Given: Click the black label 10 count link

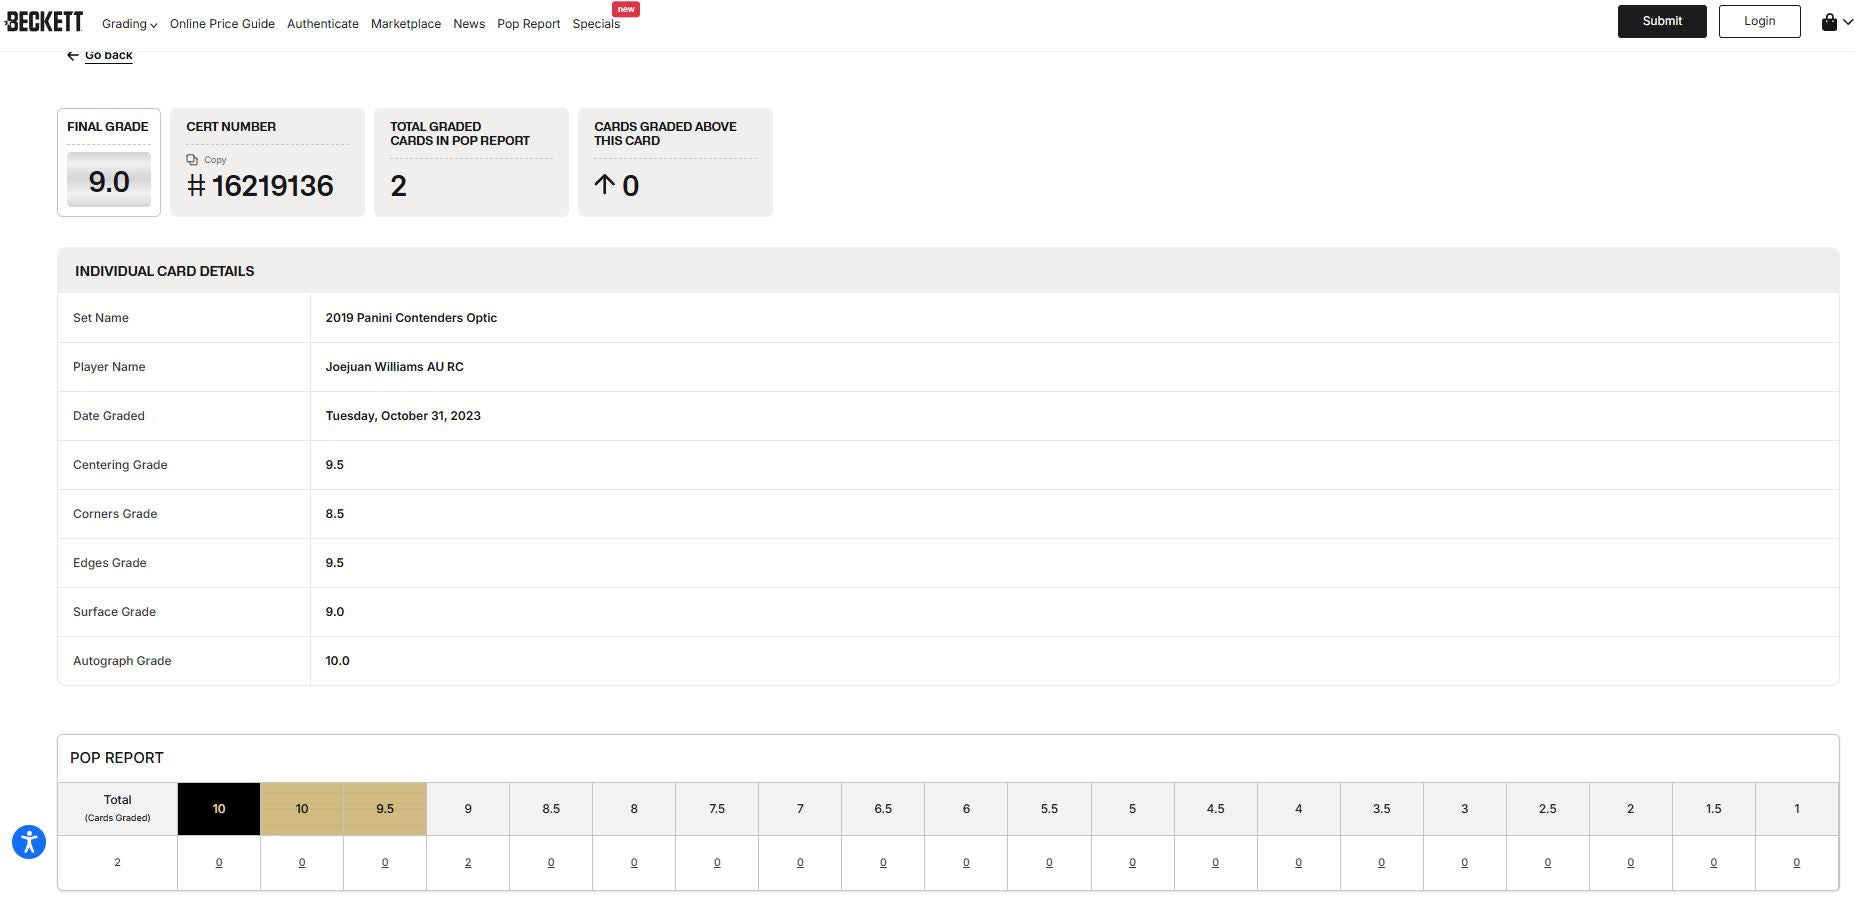Looking at the screenshot, I should [219, 863].
